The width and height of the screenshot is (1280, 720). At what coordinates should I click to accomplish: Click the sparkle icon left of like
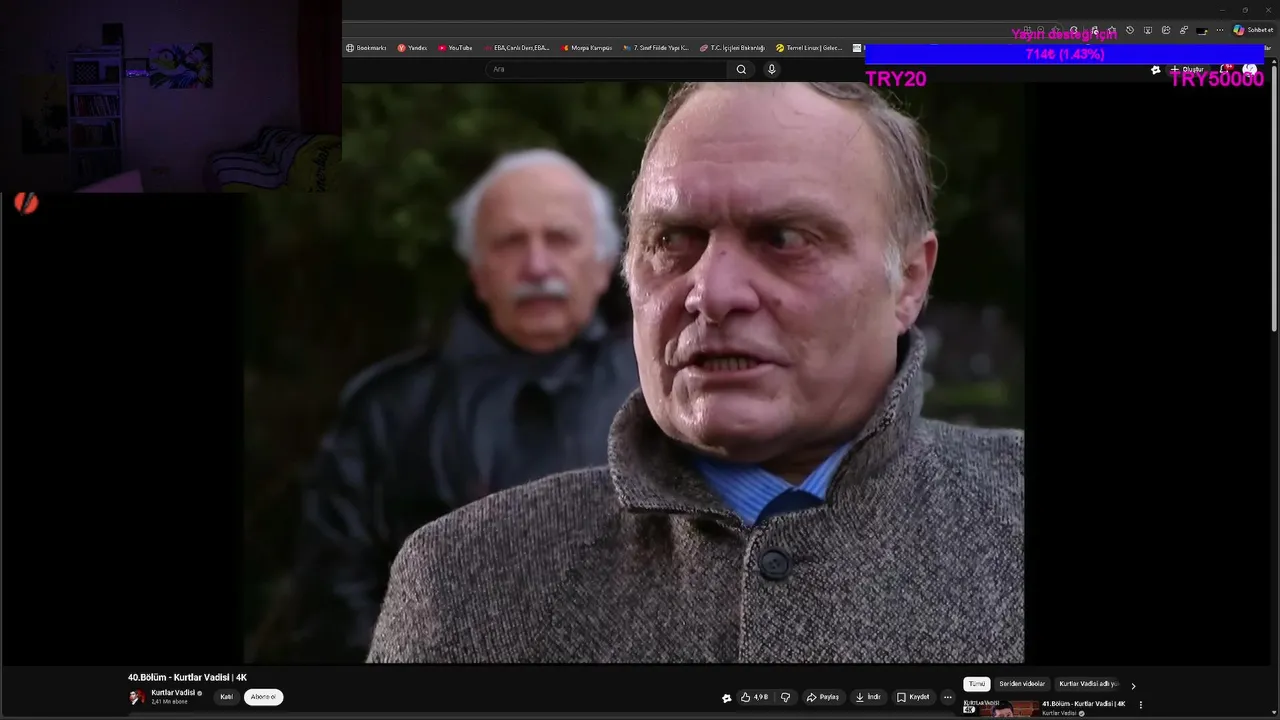726,698
